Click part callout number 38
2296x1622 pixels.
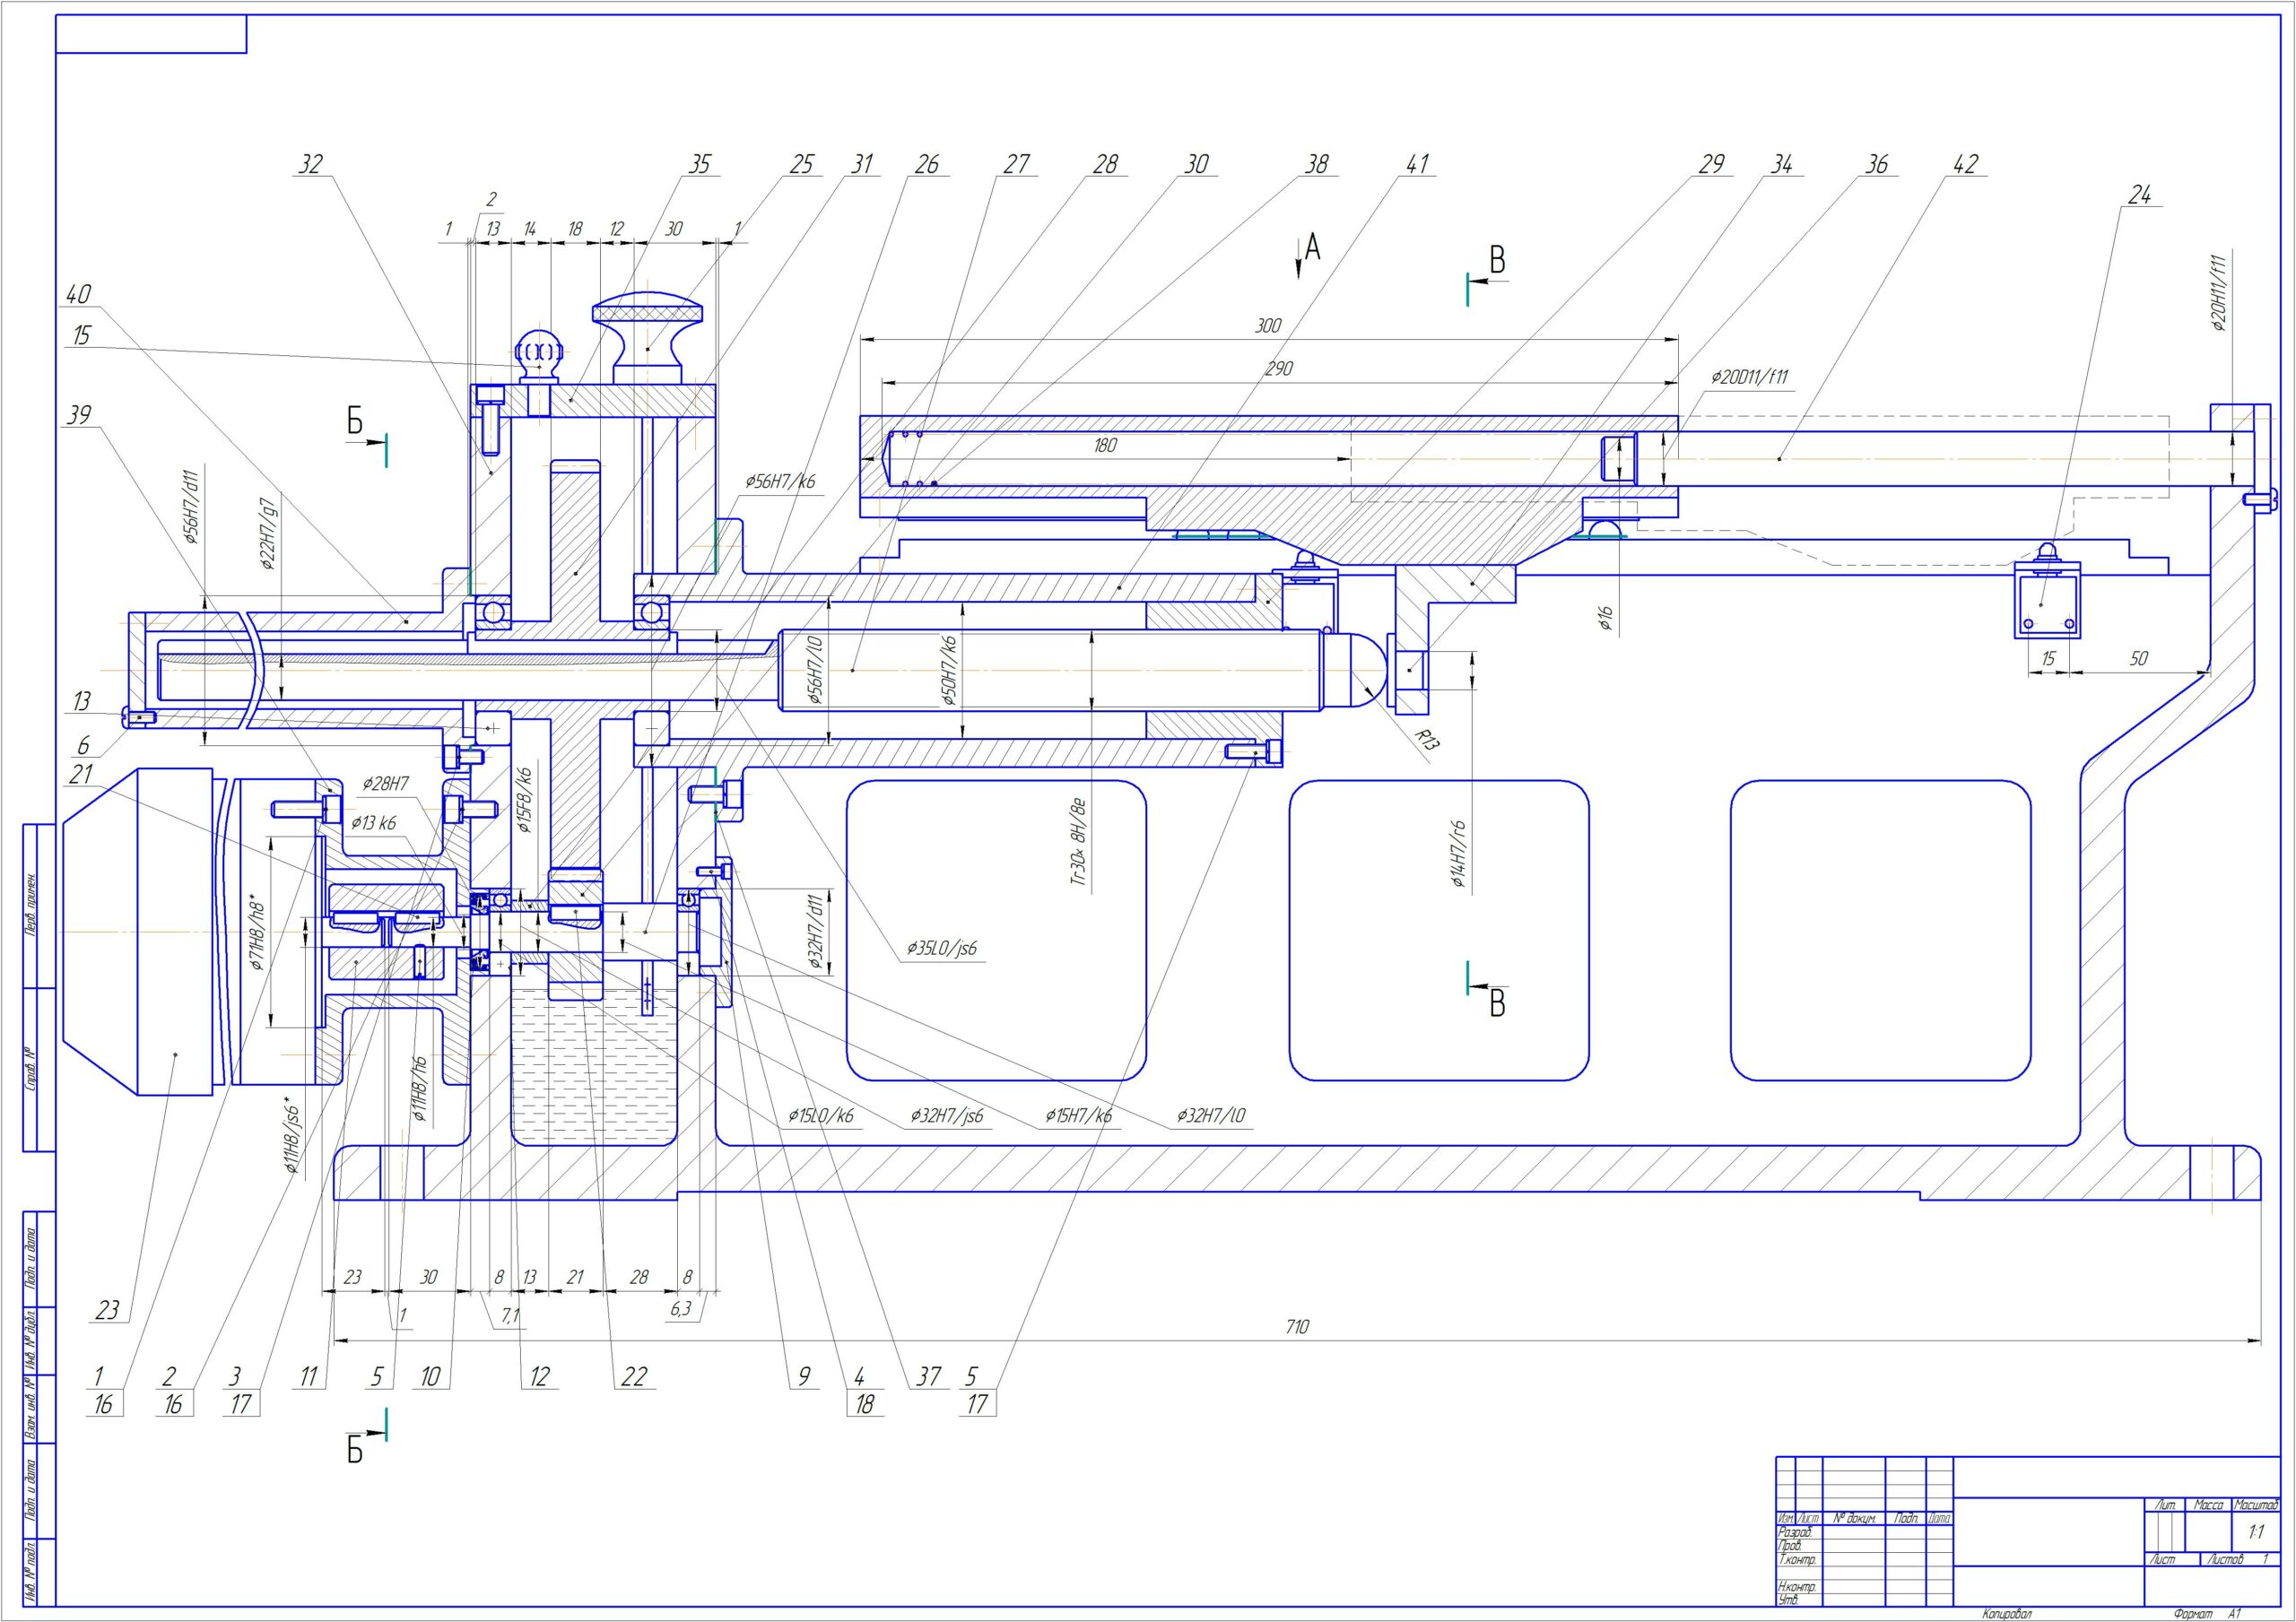[x=1316, y=164]
